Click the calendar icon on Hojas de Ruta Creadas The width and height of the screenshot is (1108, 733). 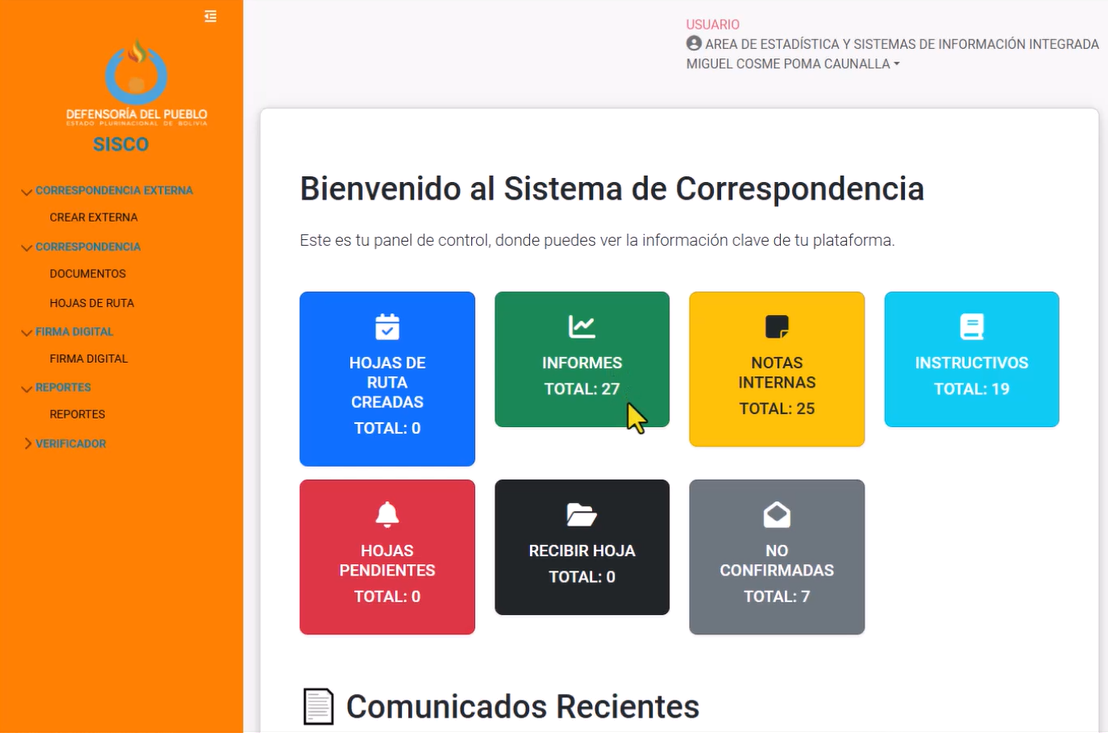point(387,327)
